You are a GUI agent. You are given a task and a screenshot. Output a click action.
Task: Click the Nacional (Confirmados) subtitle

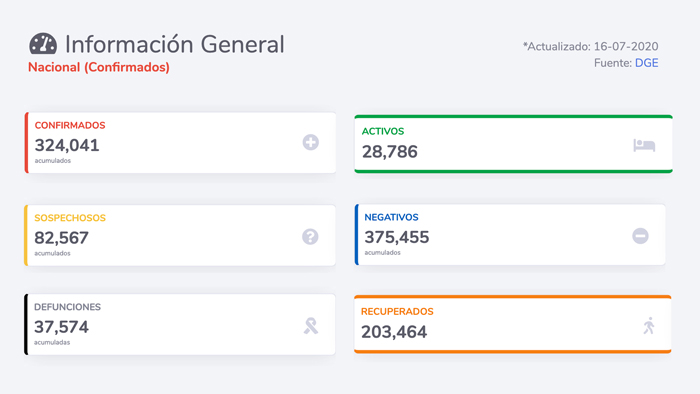pyautogui.click(x=99, y=67)
